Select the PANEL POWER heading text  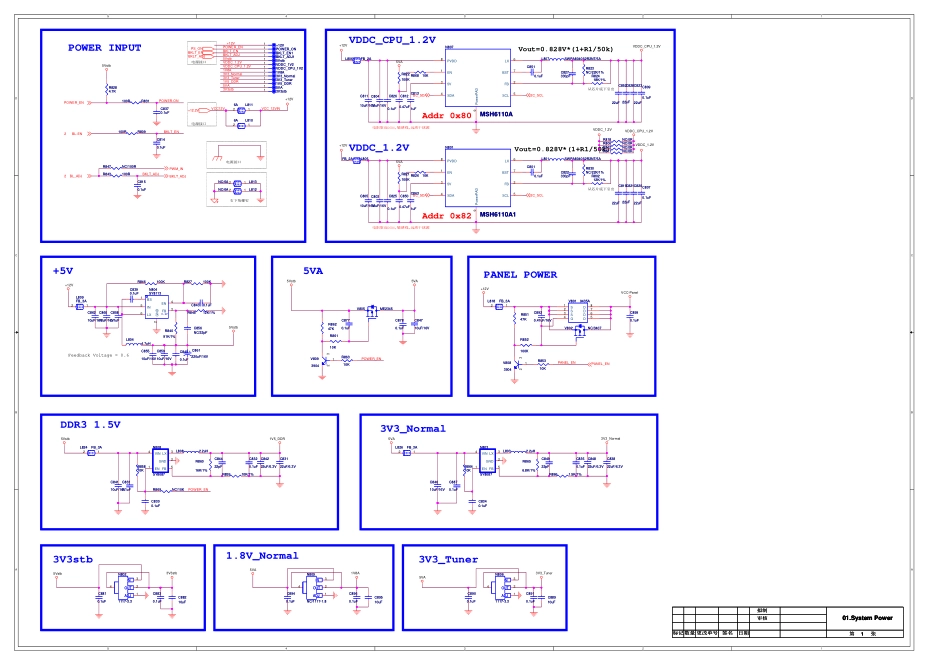click(520, 274)
